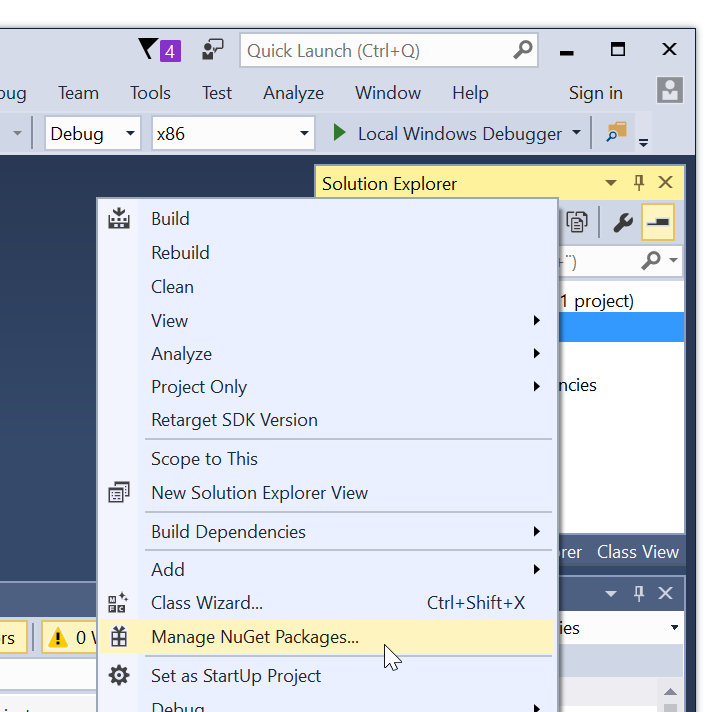Choose Manage NuGet Packages
Viewport: 727px width, 712px height.
[x=326, y=637]
